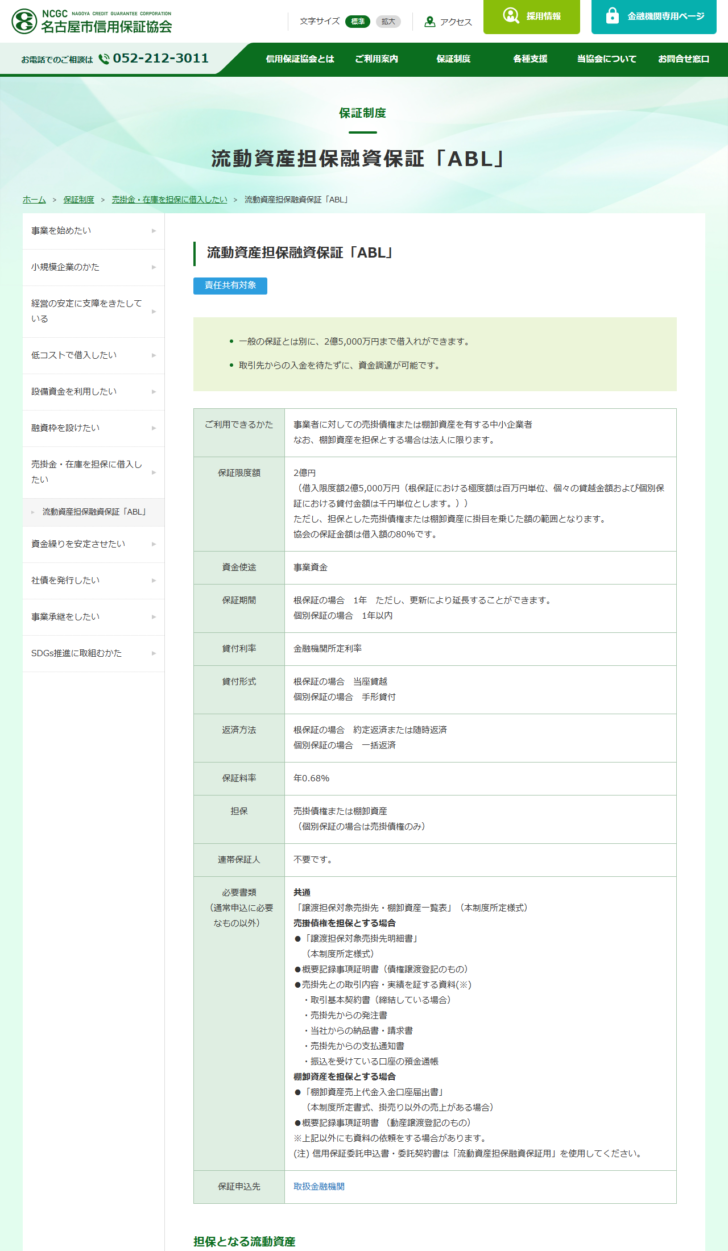The image size is (728, 1251).
Task: Open the ご利用案内 menu
Action: 376,59
